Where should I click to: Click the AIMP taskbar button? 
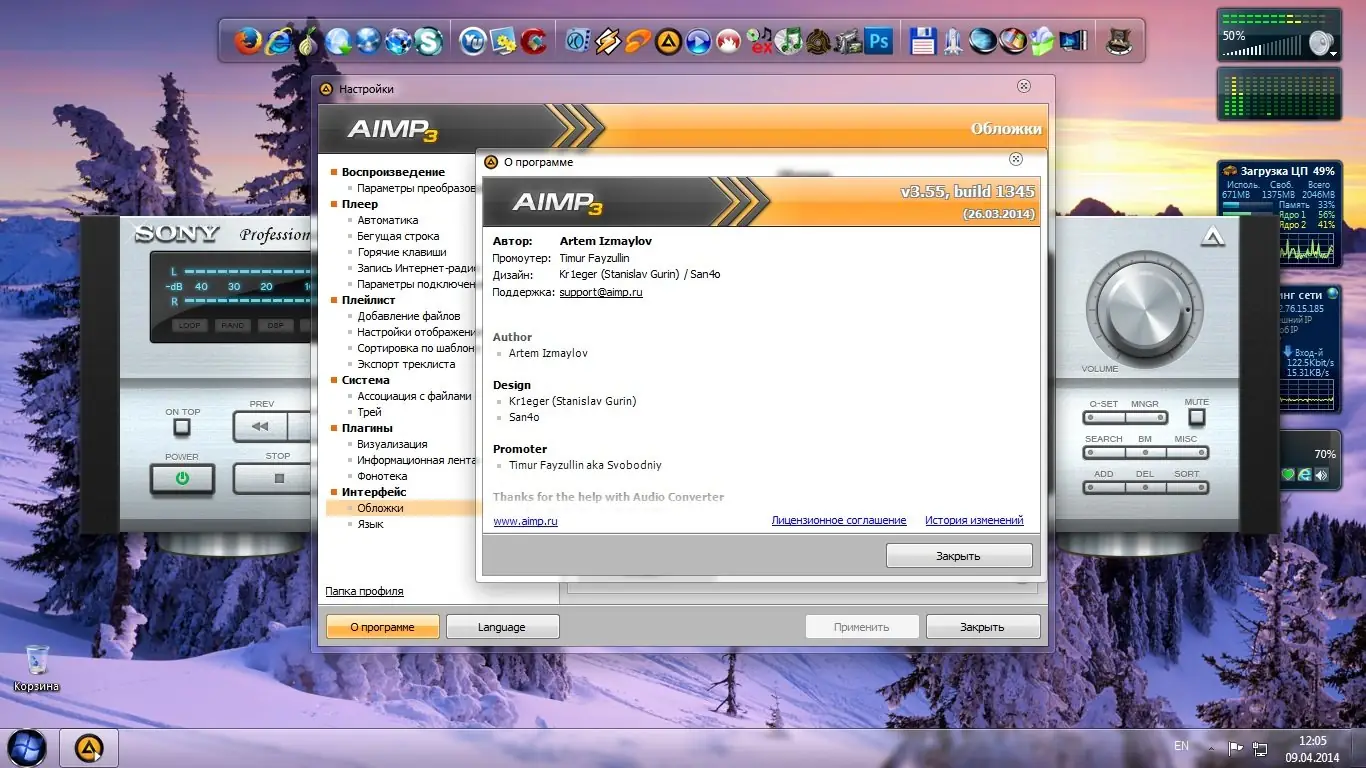point(90,747)
